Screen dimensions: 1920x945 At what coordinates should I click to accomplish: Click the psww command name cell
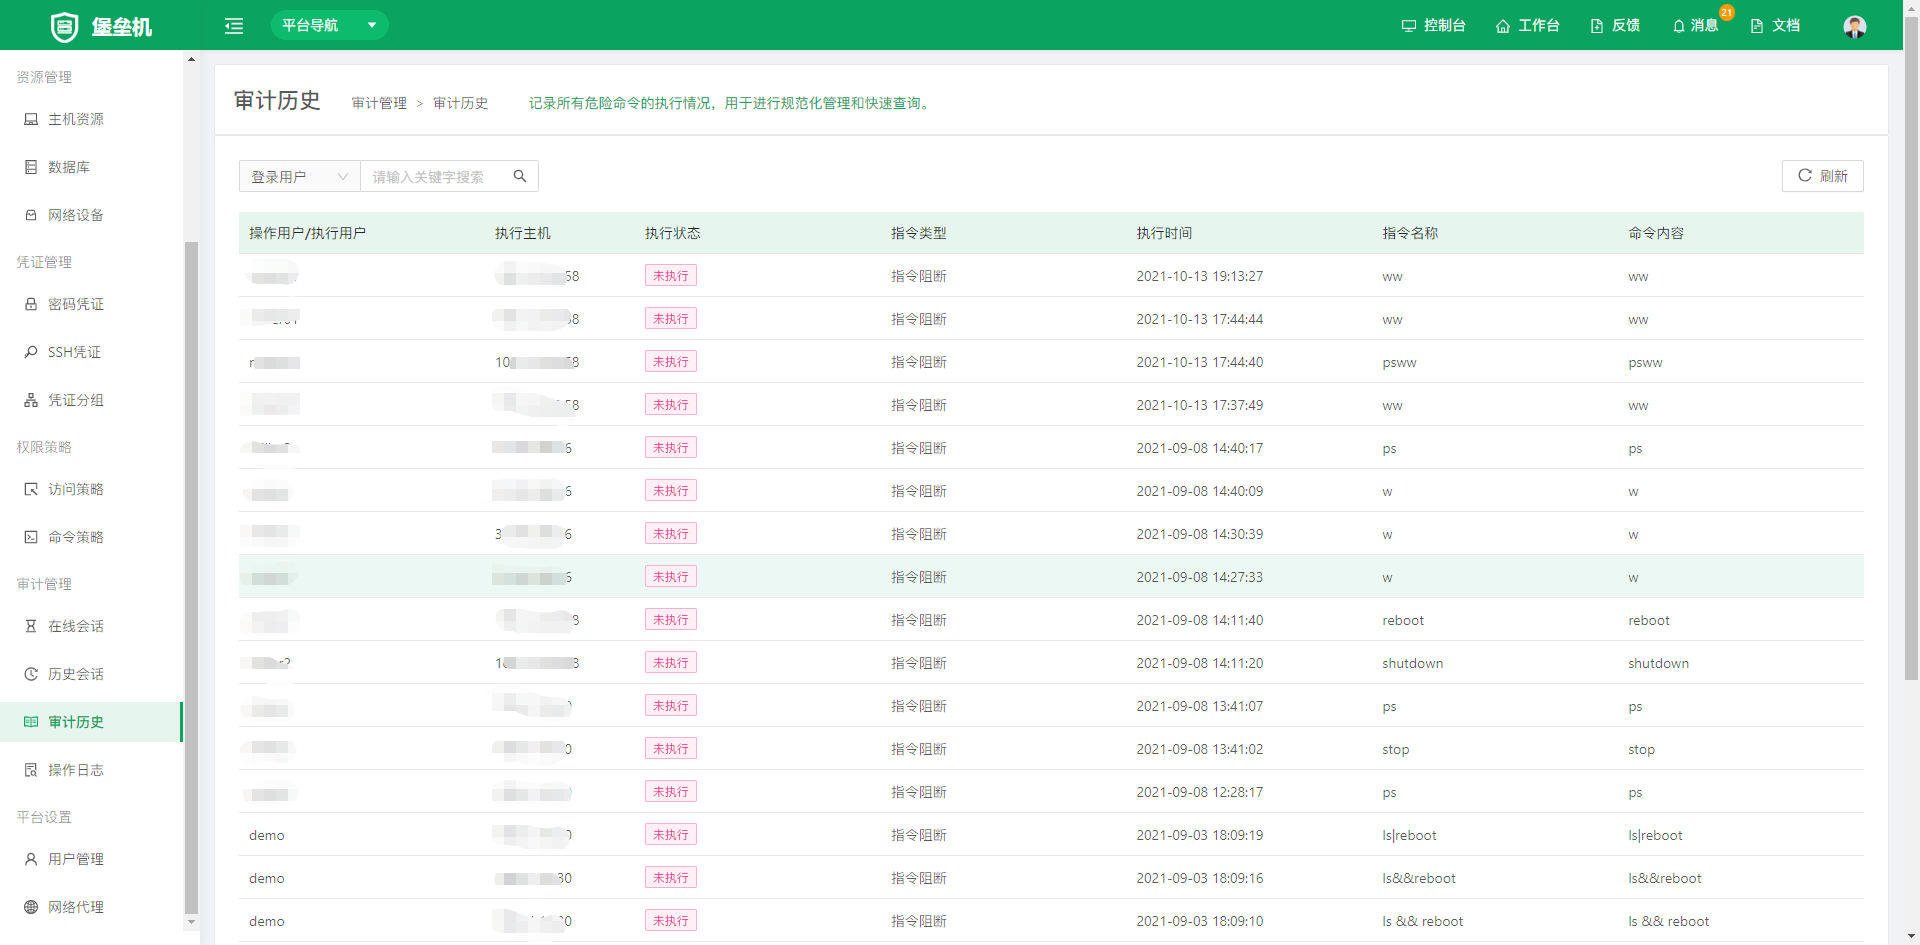(x=1399, y=363)
